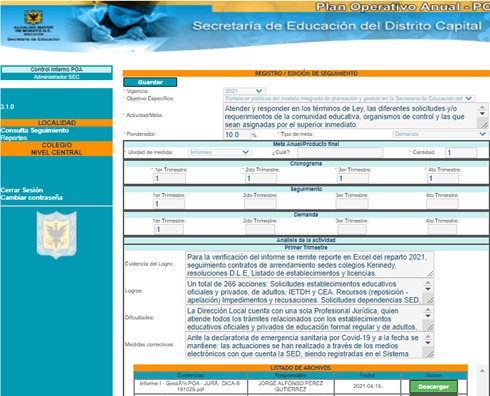Click the file list scrollbar up arrow
Image resolution: width=490 pixels, height=396 pixels.
tap(482, 371)
